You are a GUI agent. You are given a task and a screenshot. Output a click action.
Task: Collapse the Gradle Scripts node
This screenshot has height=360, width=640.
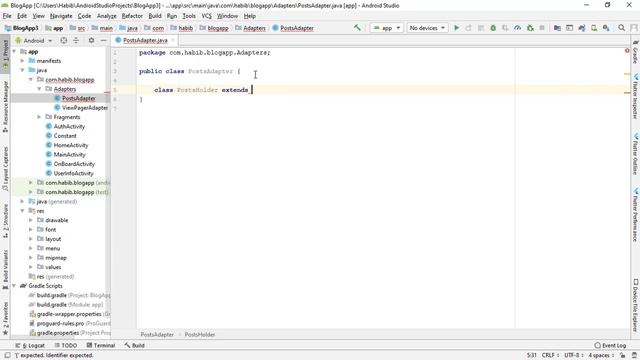pos(15,286)
